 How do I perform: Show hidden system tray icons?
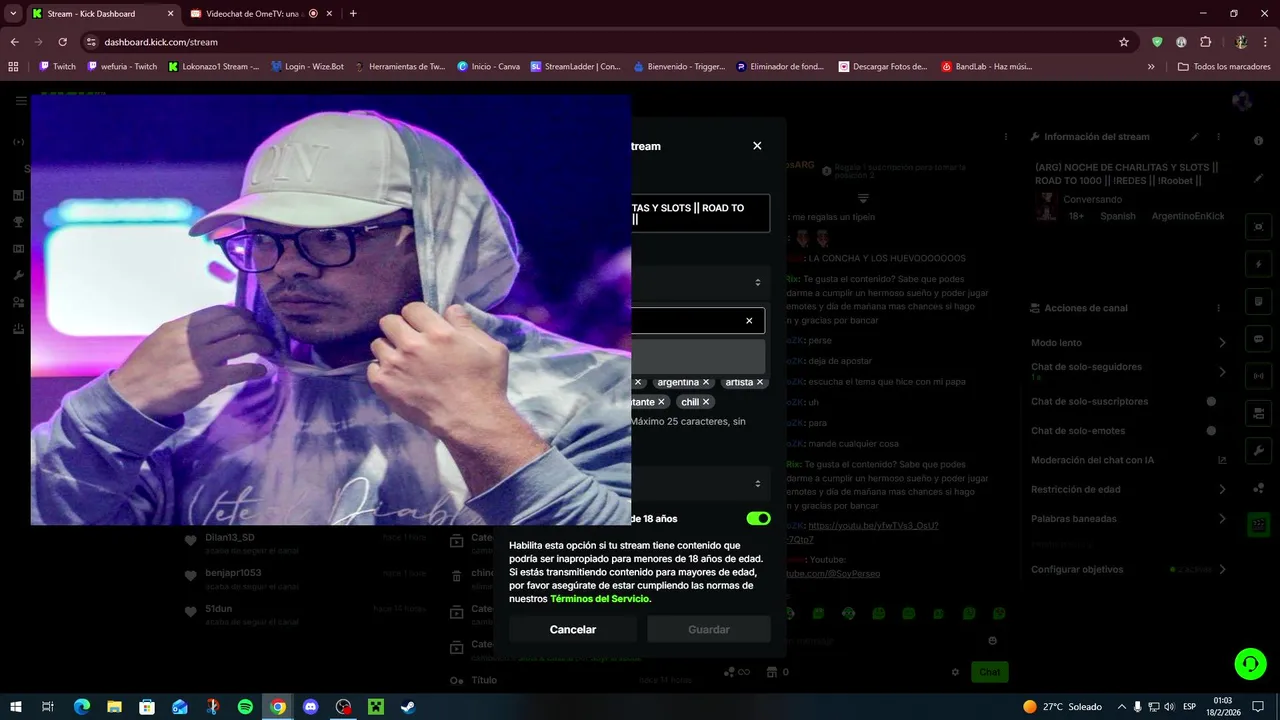[1121, 707]
